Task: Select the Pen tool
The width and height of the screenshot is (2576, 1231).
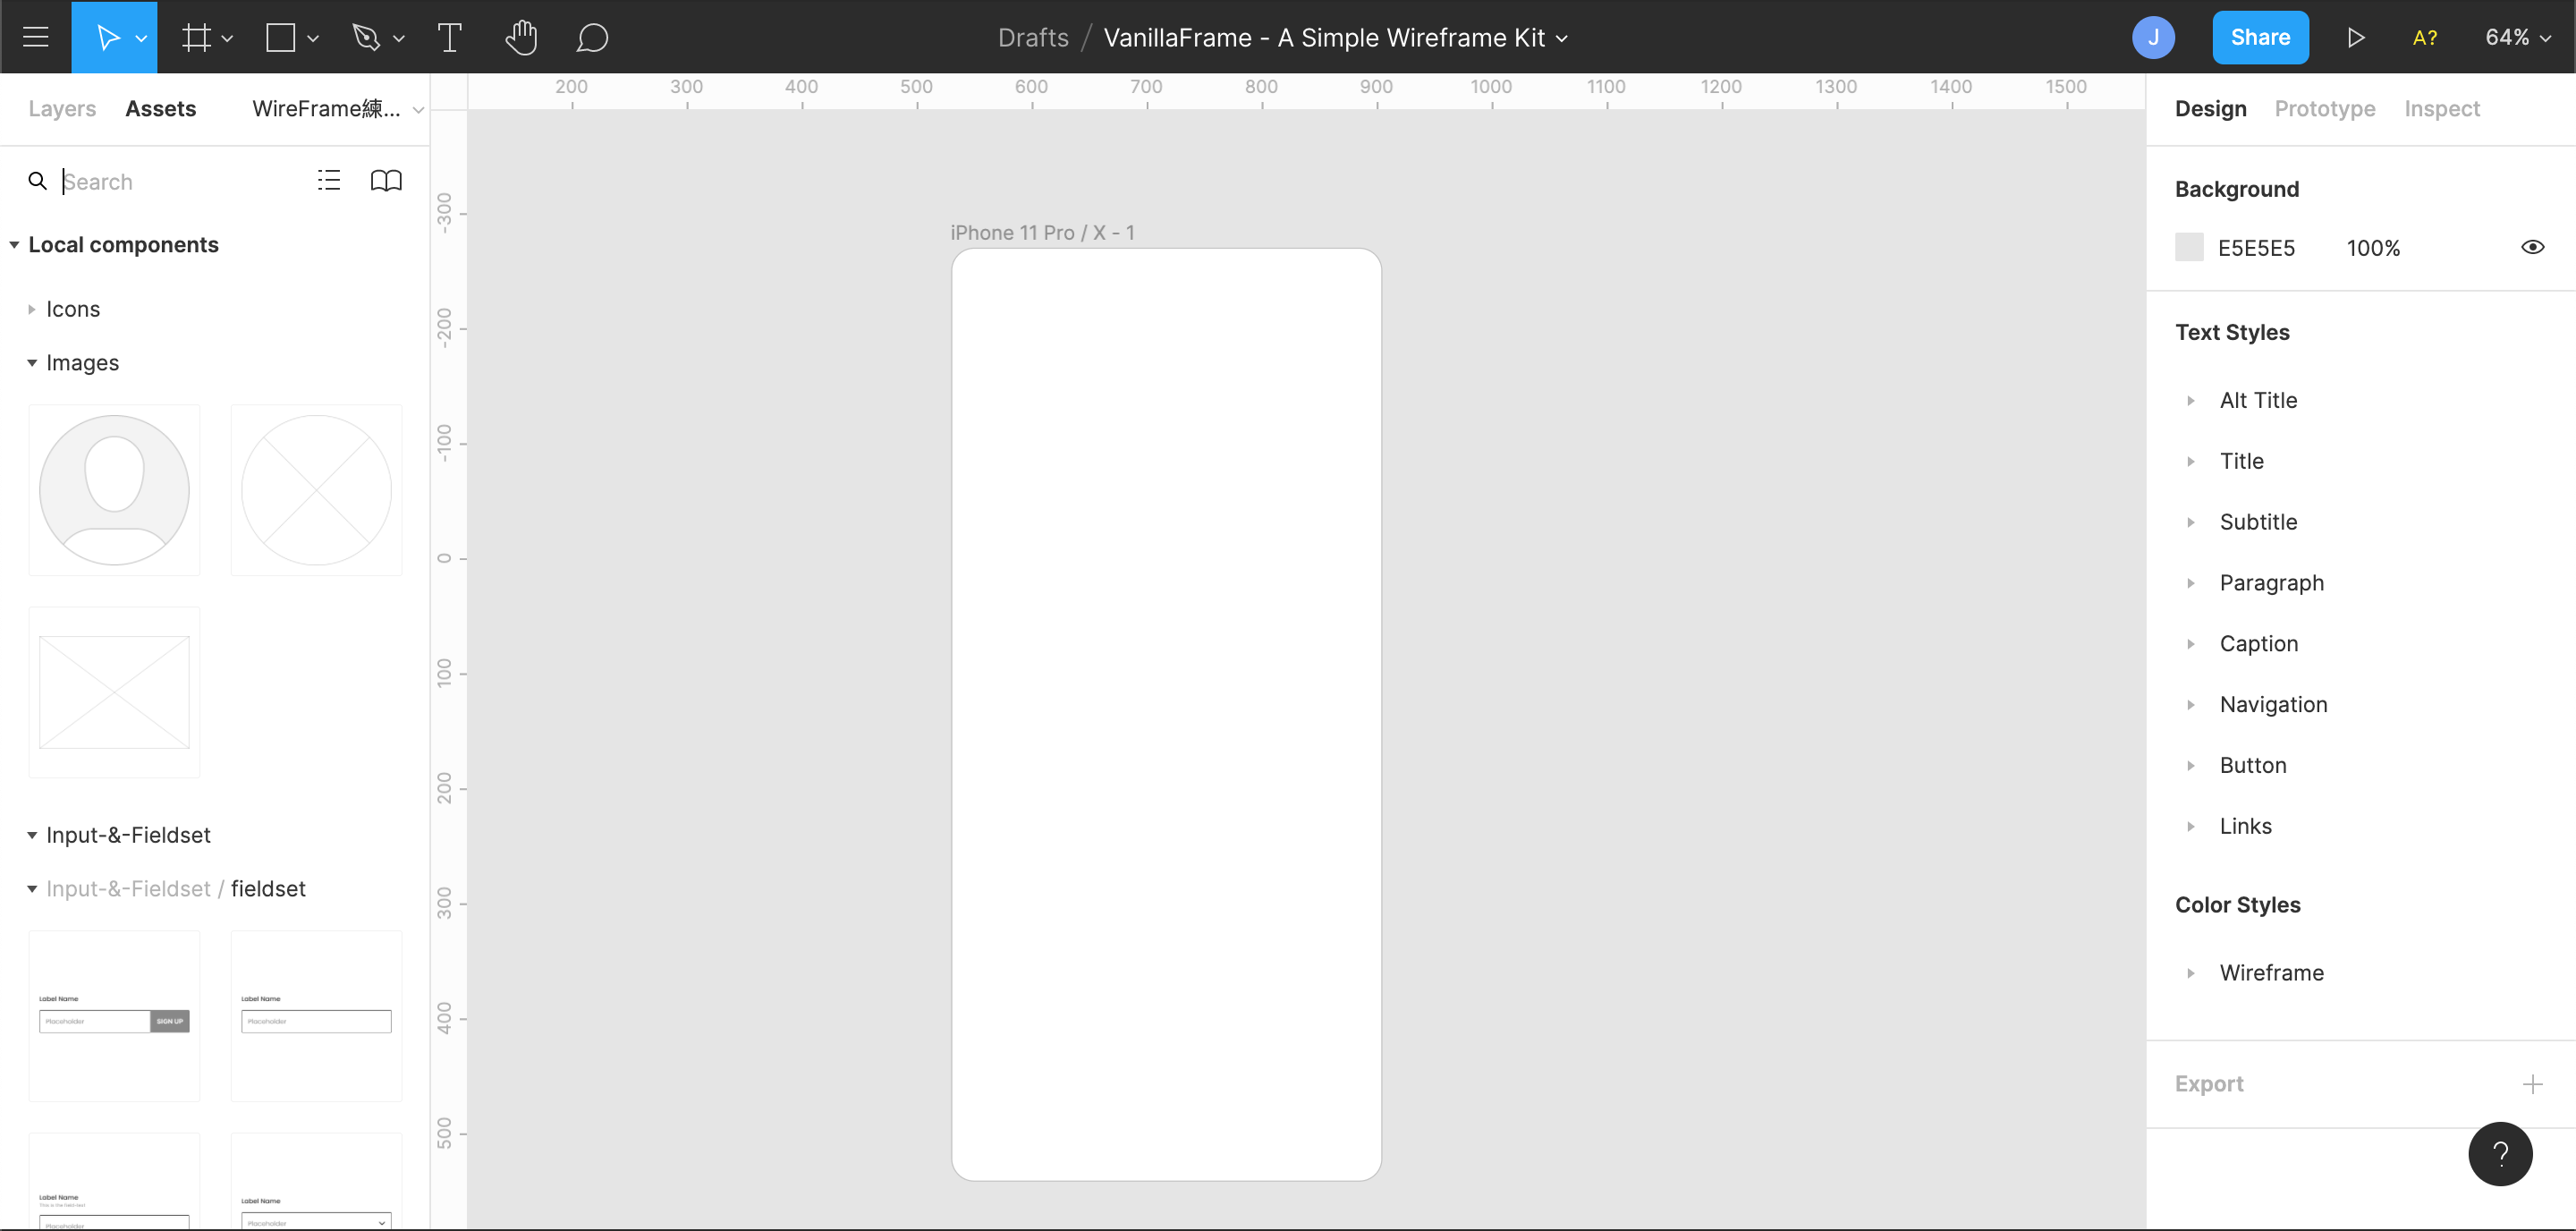Action: (366, 38)
